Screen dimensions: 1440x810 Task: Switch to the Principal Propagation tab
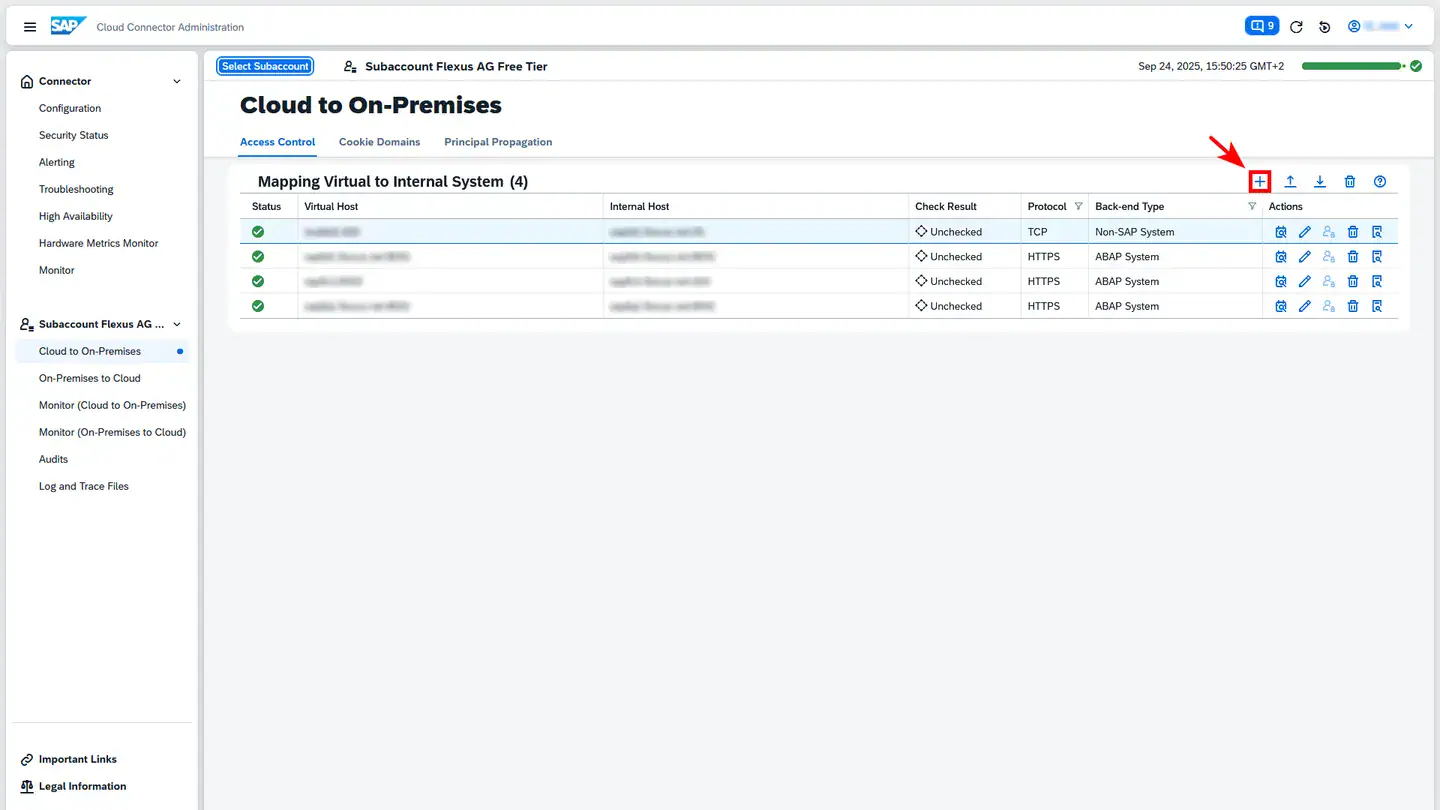(x=498, y=142)
